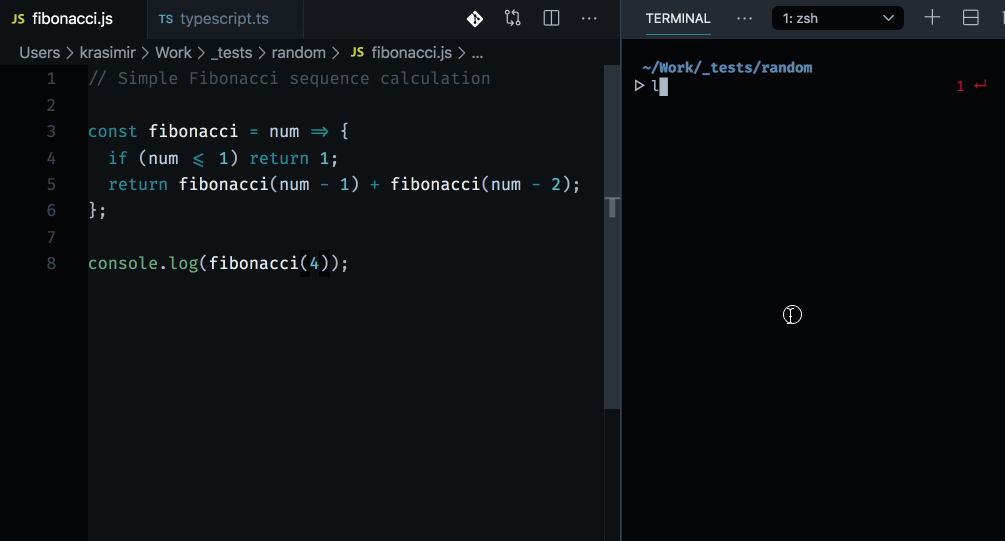1005x541 pixels.
Task: Click line number 3 in the gutter
Action: coord(51,131)
